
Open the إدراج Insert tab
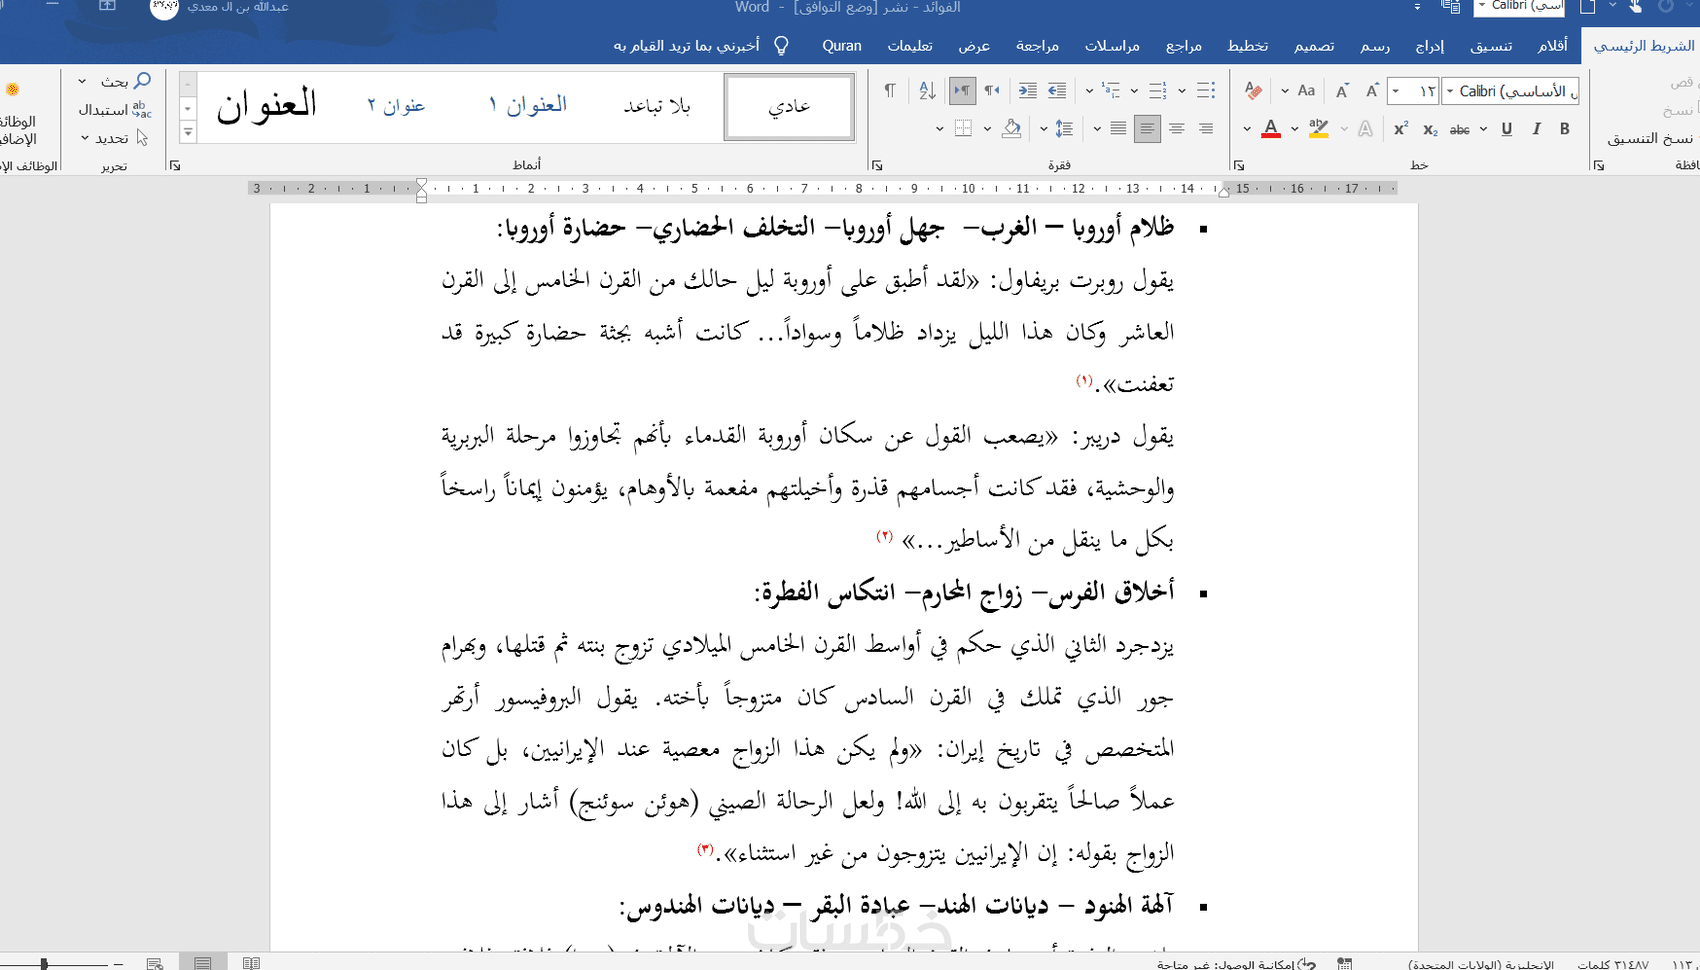pos(1429,46)
